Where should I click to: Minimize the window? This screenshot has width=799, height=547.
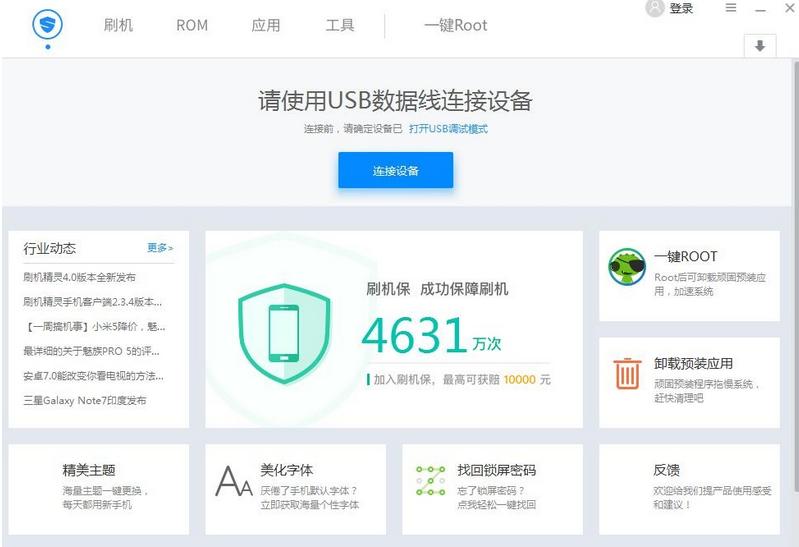(x=760, y=9)
